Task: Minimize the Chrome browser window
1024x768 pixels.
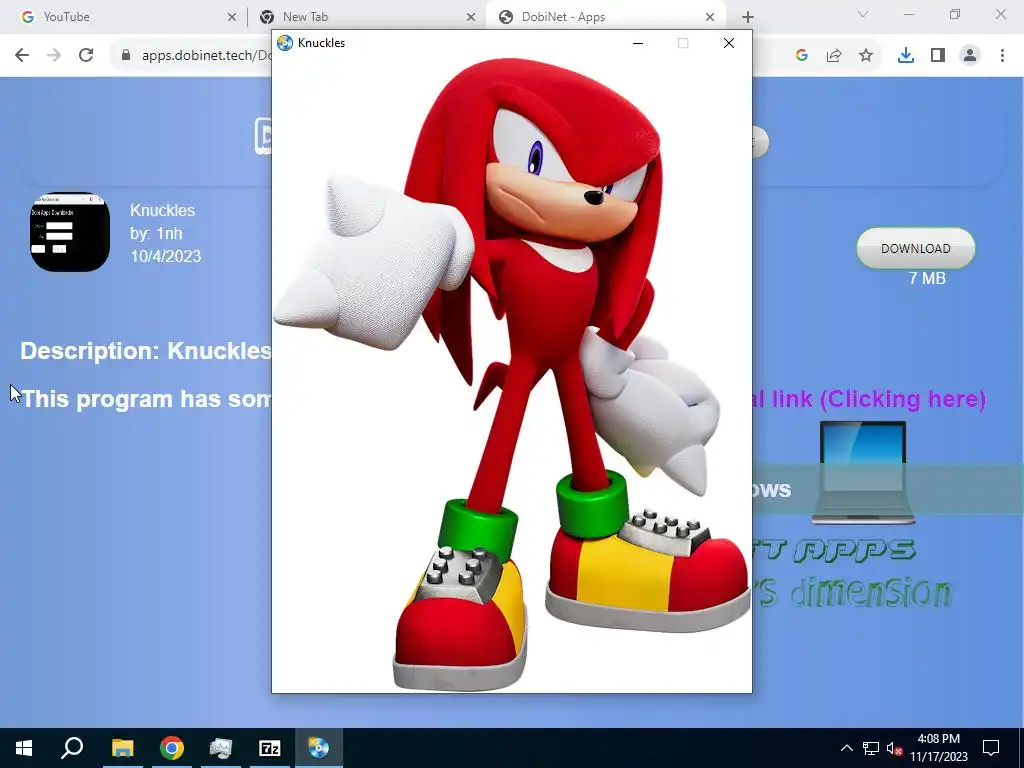Action: point(908,14)
